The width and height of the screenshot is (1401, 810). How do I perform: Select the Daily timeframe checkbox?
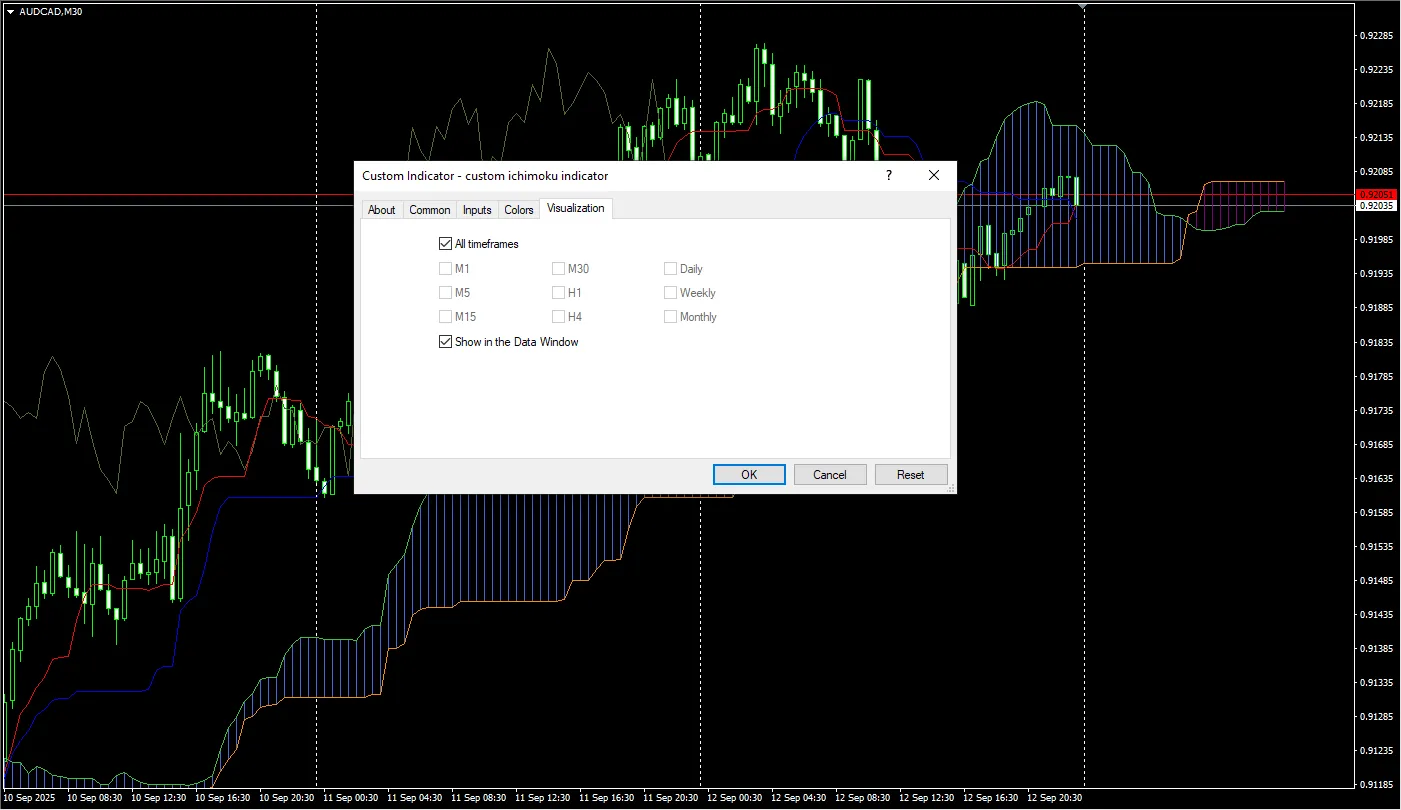(x=670, y=268)
